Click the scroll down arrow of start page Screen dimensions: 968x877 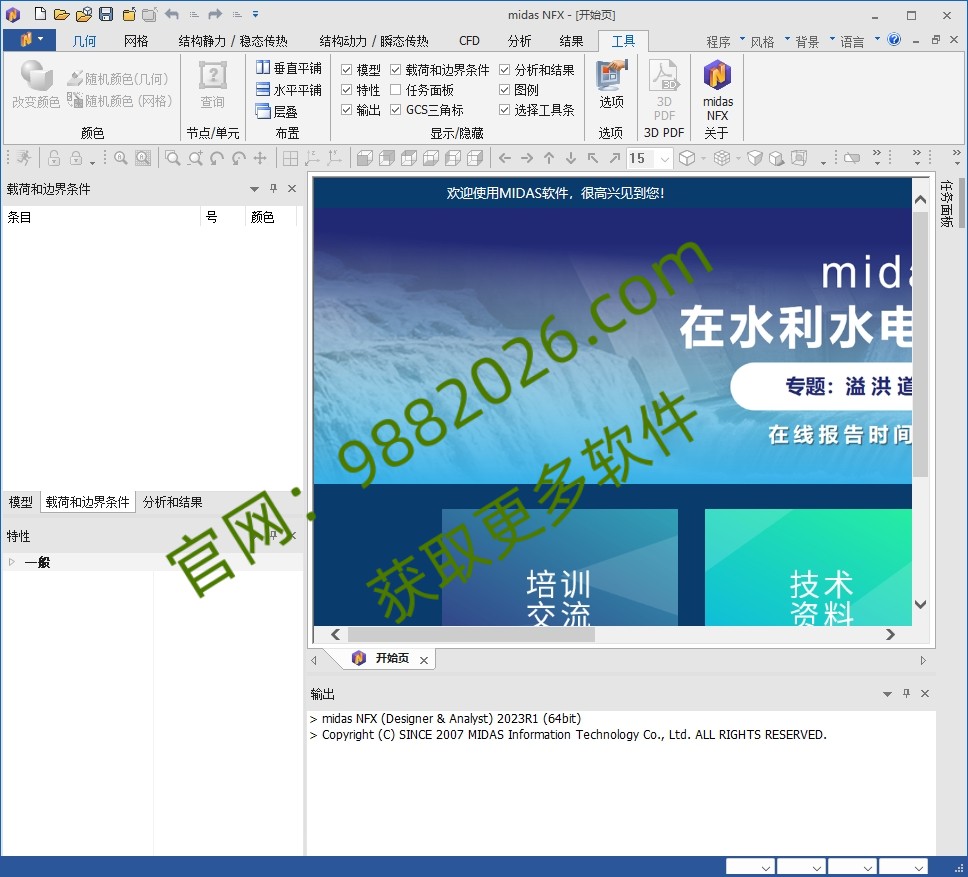click(x=920, y=604)
